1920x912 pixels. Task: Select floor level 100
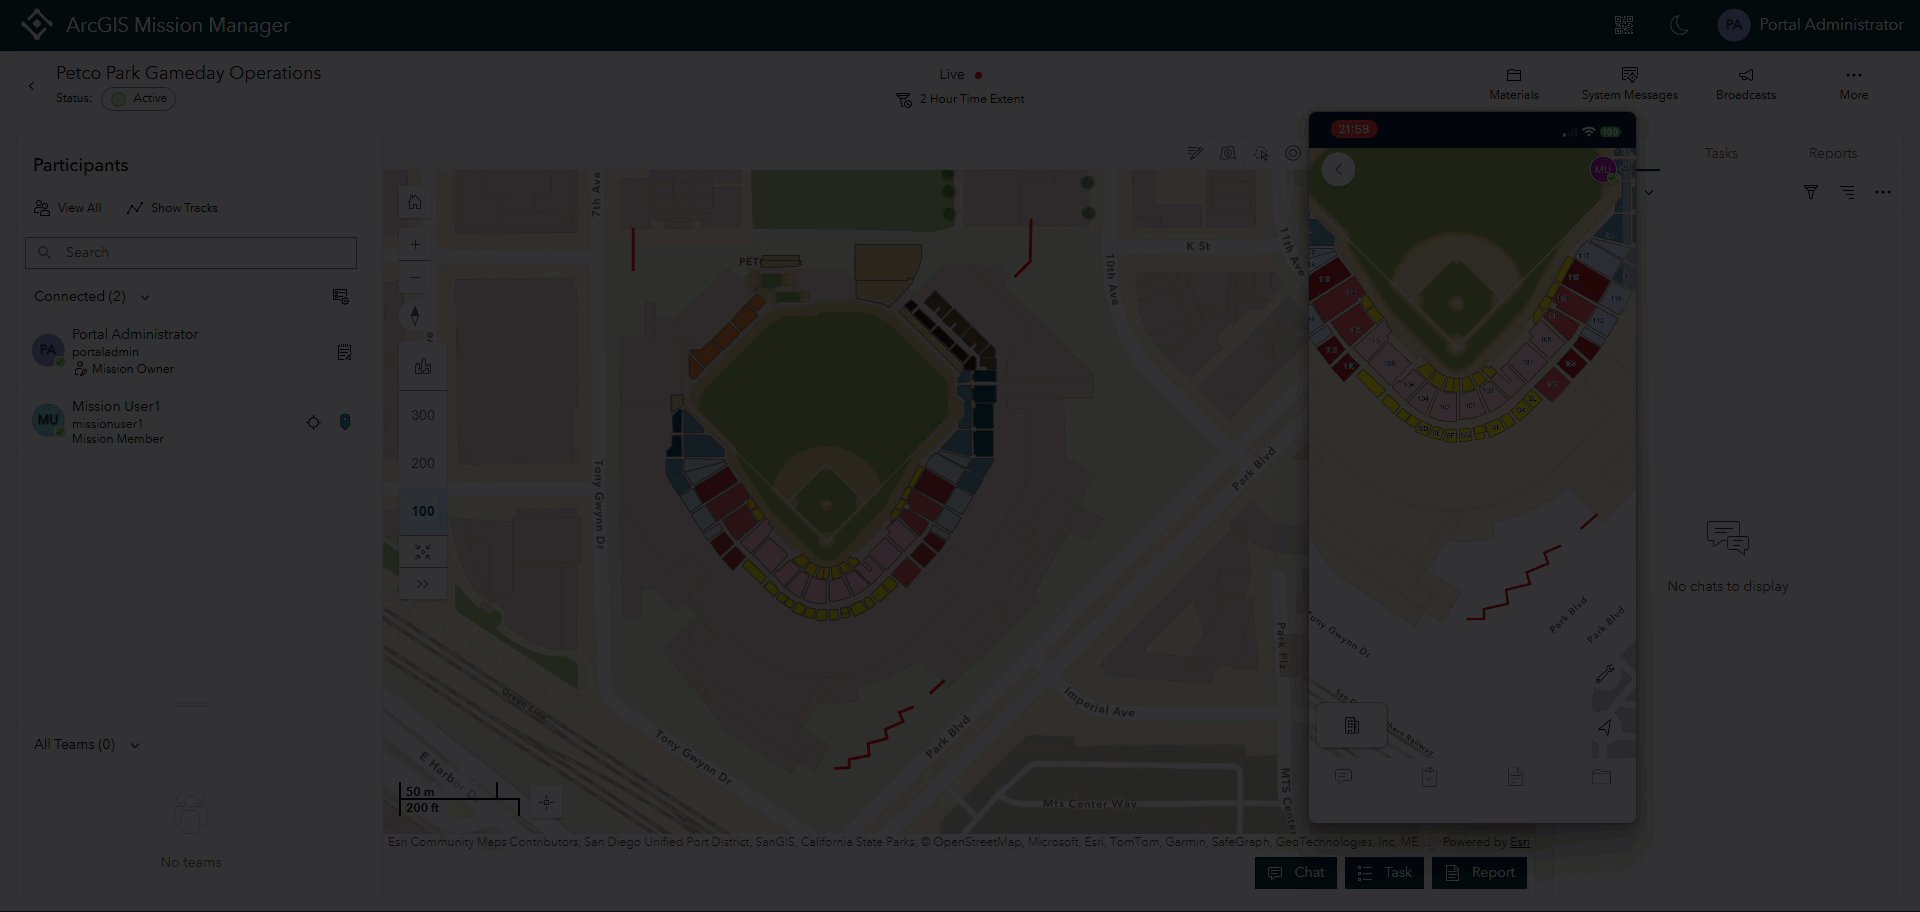tap(423, 511)
